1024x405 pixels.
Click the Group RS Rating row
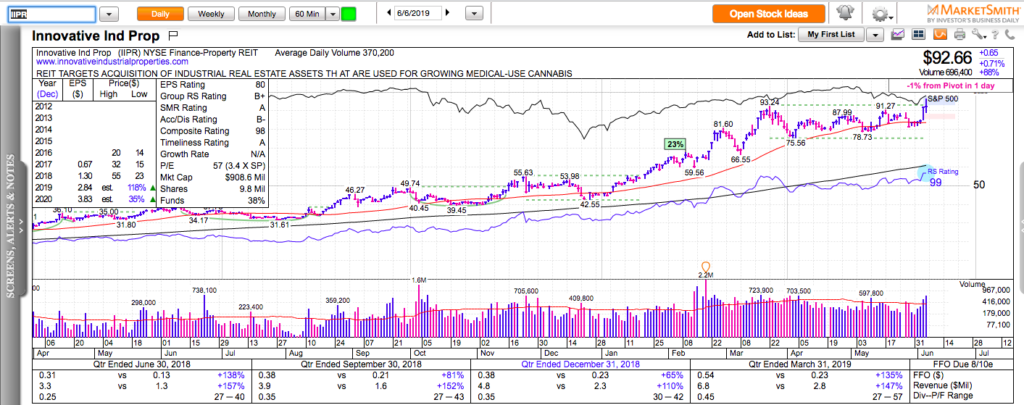pyautogui.click(x=212, y=96)
